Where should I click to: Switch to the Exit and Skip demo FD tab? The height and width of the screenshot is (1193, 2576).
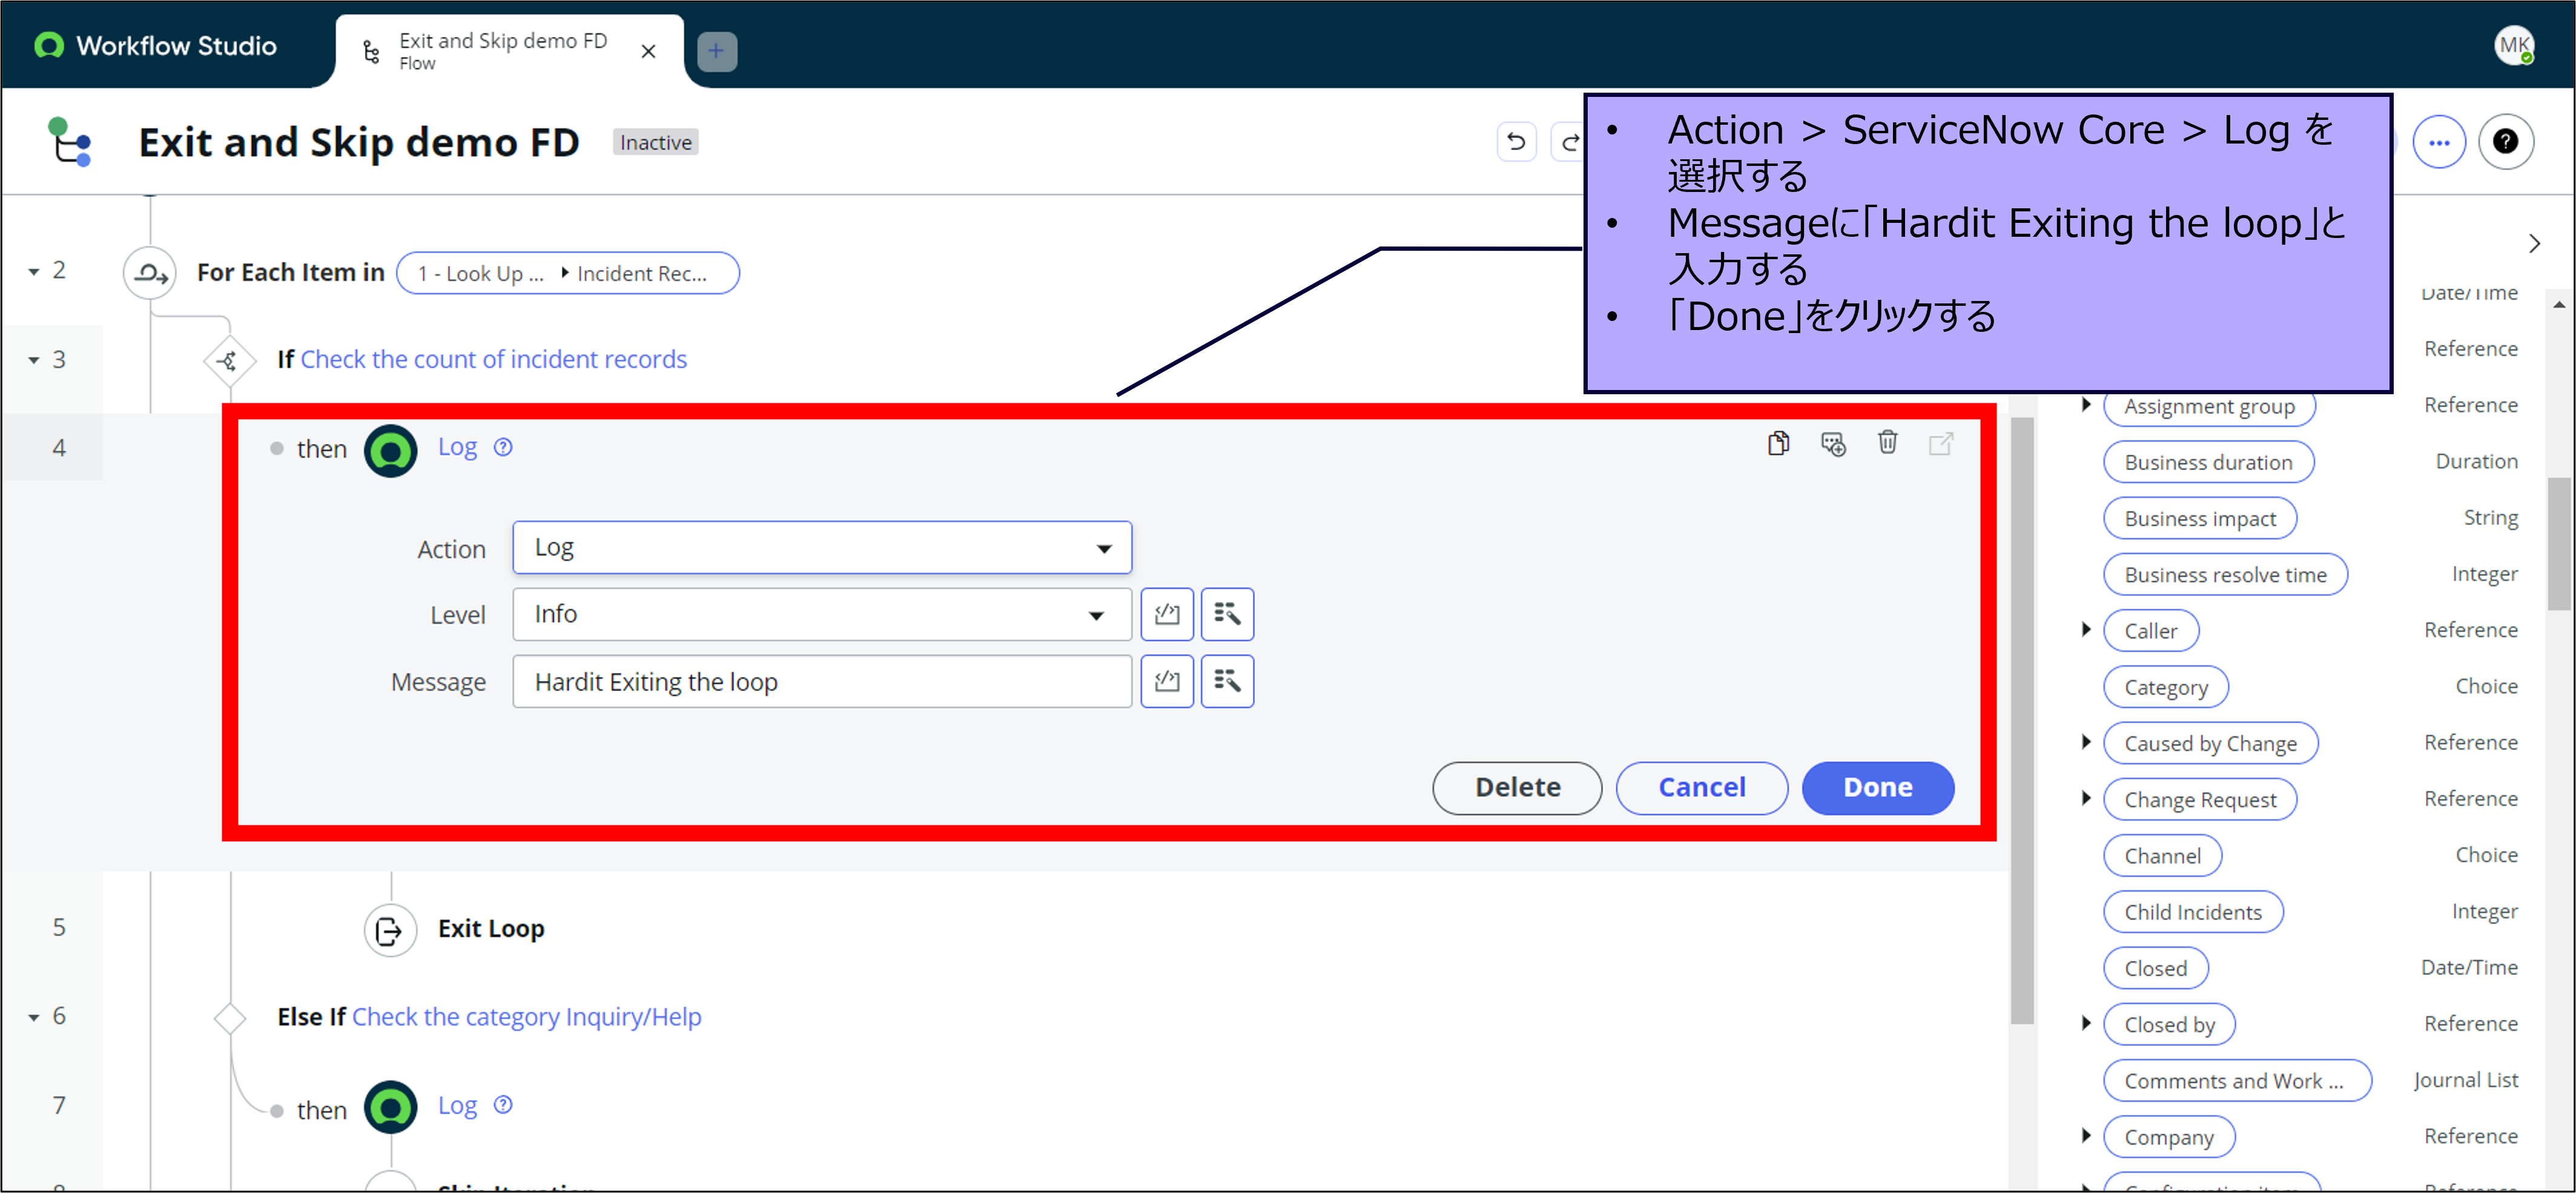pyautogui.click(x=500, y=50)
